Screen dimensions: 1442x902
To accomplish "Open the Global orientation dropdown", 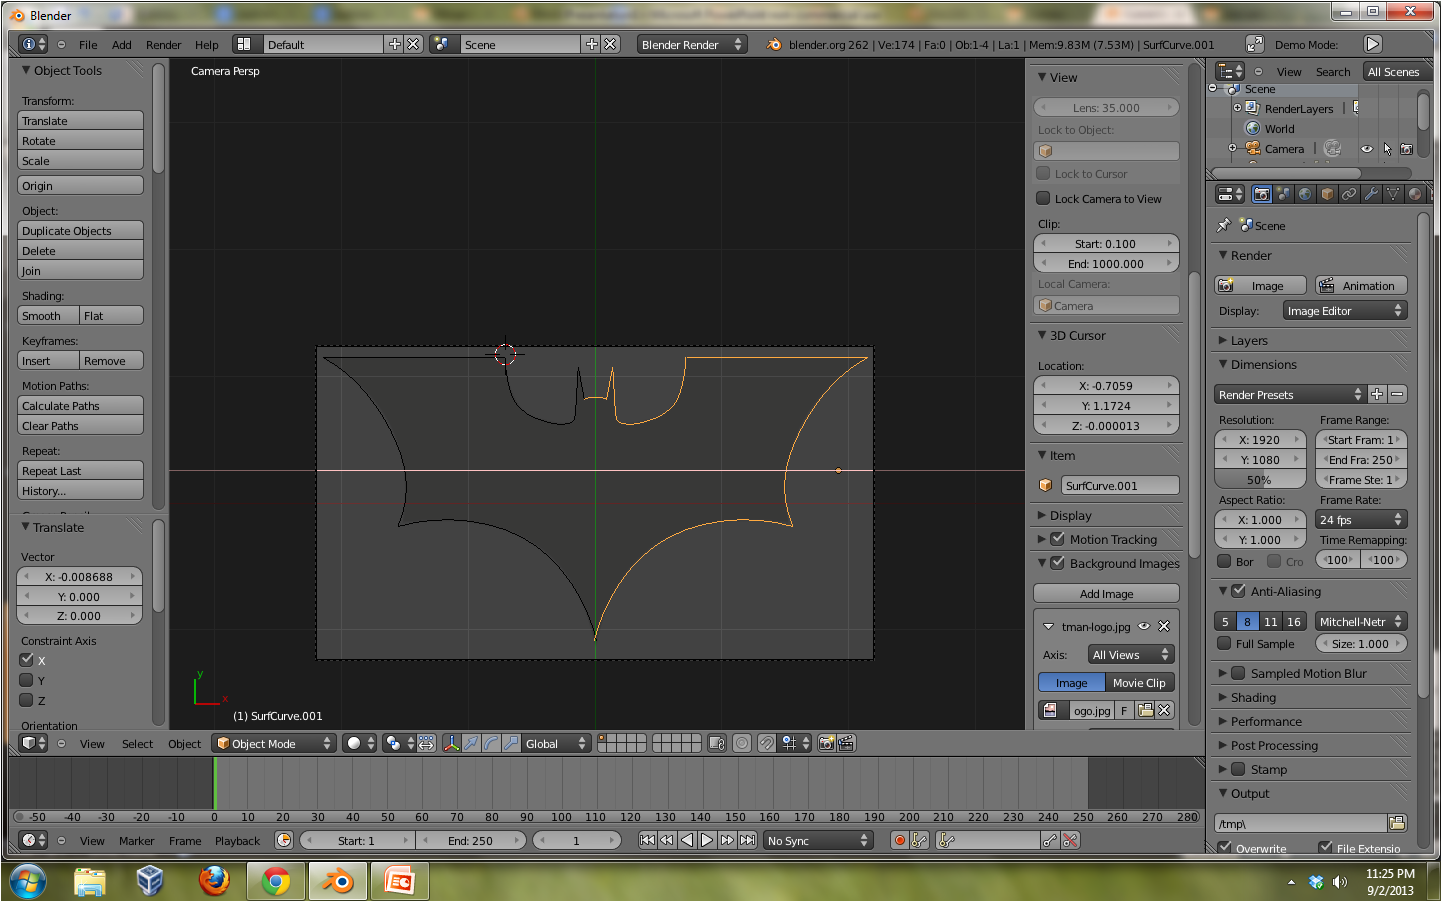I will point(556,743).
